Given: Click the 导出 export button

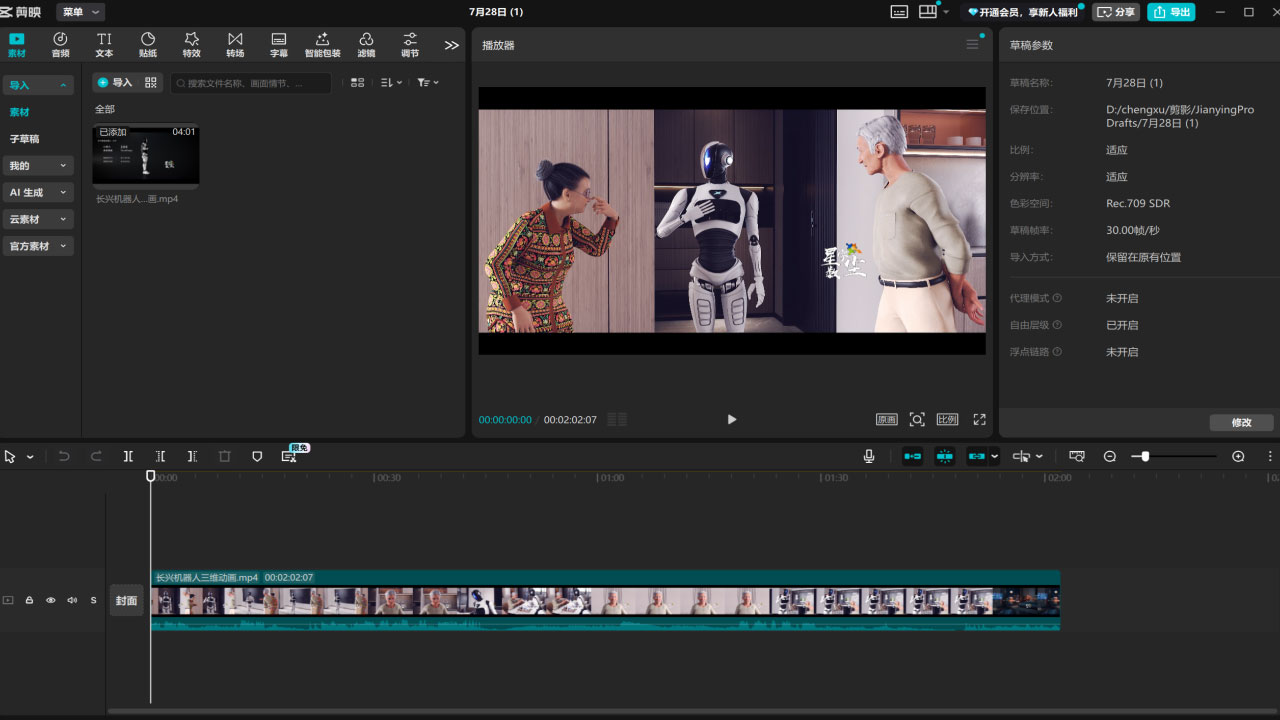Looking at the screenshot, I should coord(1171,12).
